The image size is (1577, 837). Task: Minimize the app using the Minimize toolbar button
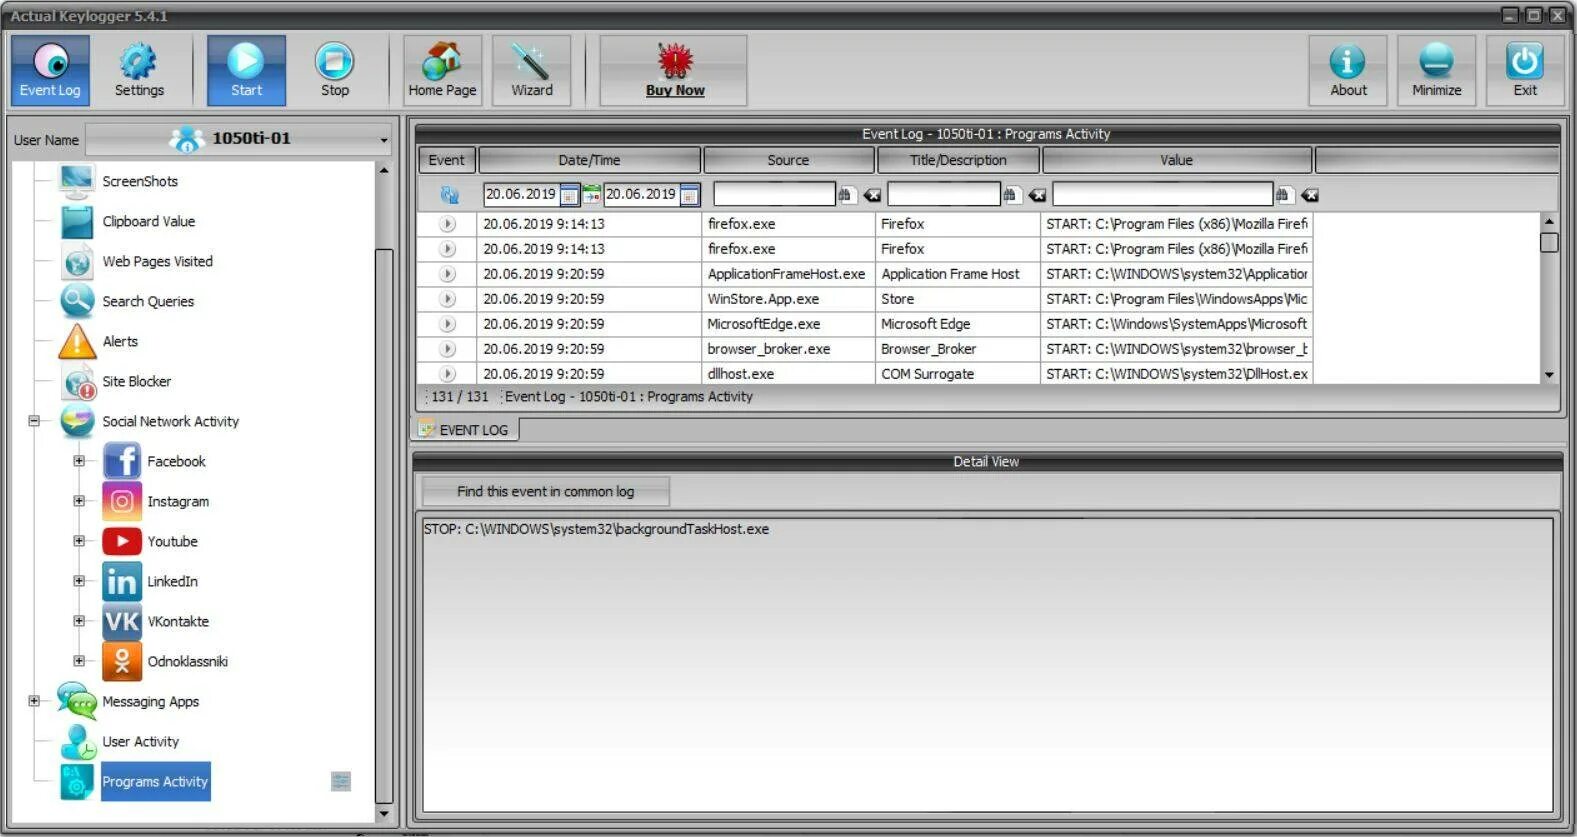coord(1436,70)
